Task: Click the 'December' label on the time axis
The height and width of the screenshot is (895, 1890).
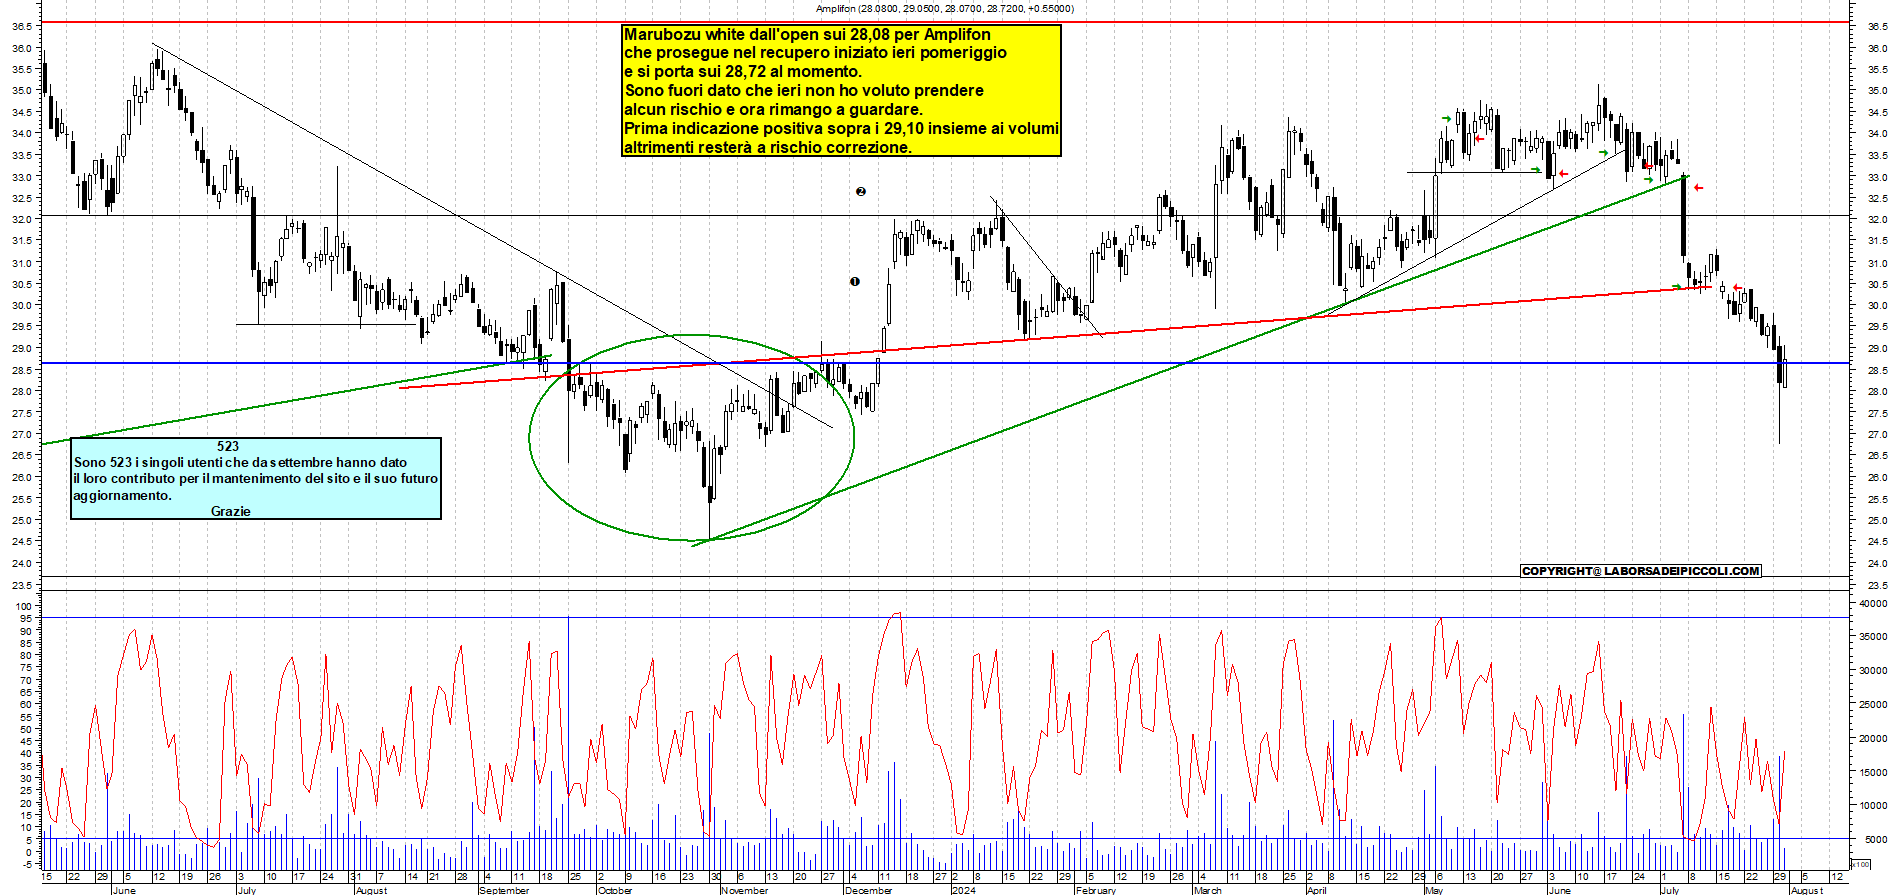Action: pos(868,890)
